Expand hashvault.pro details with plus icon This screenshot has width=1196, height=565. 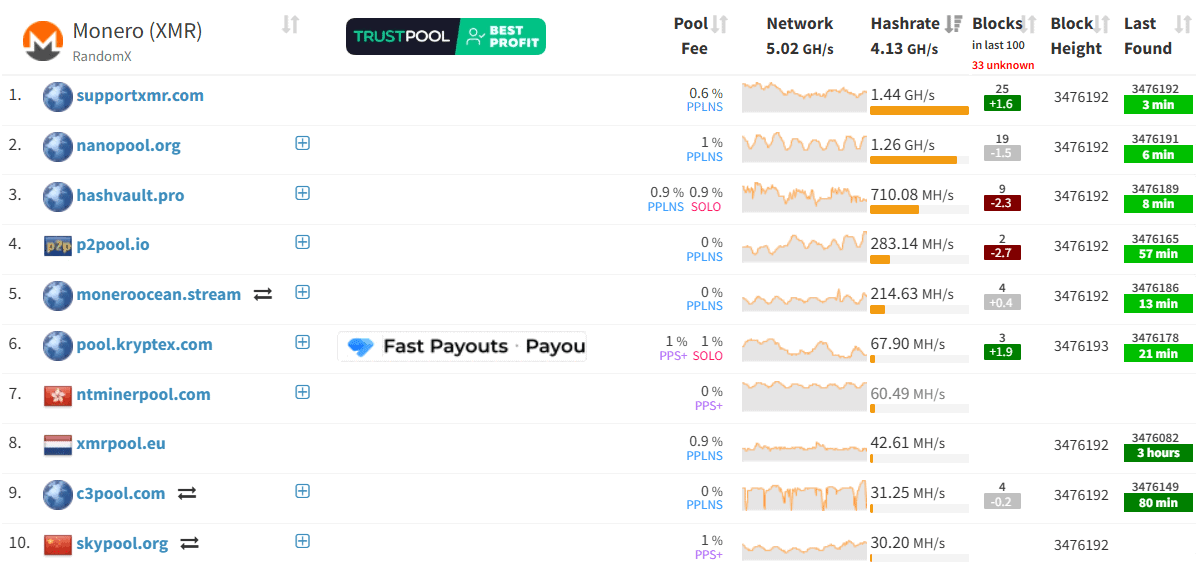click(x=303, y=193)
